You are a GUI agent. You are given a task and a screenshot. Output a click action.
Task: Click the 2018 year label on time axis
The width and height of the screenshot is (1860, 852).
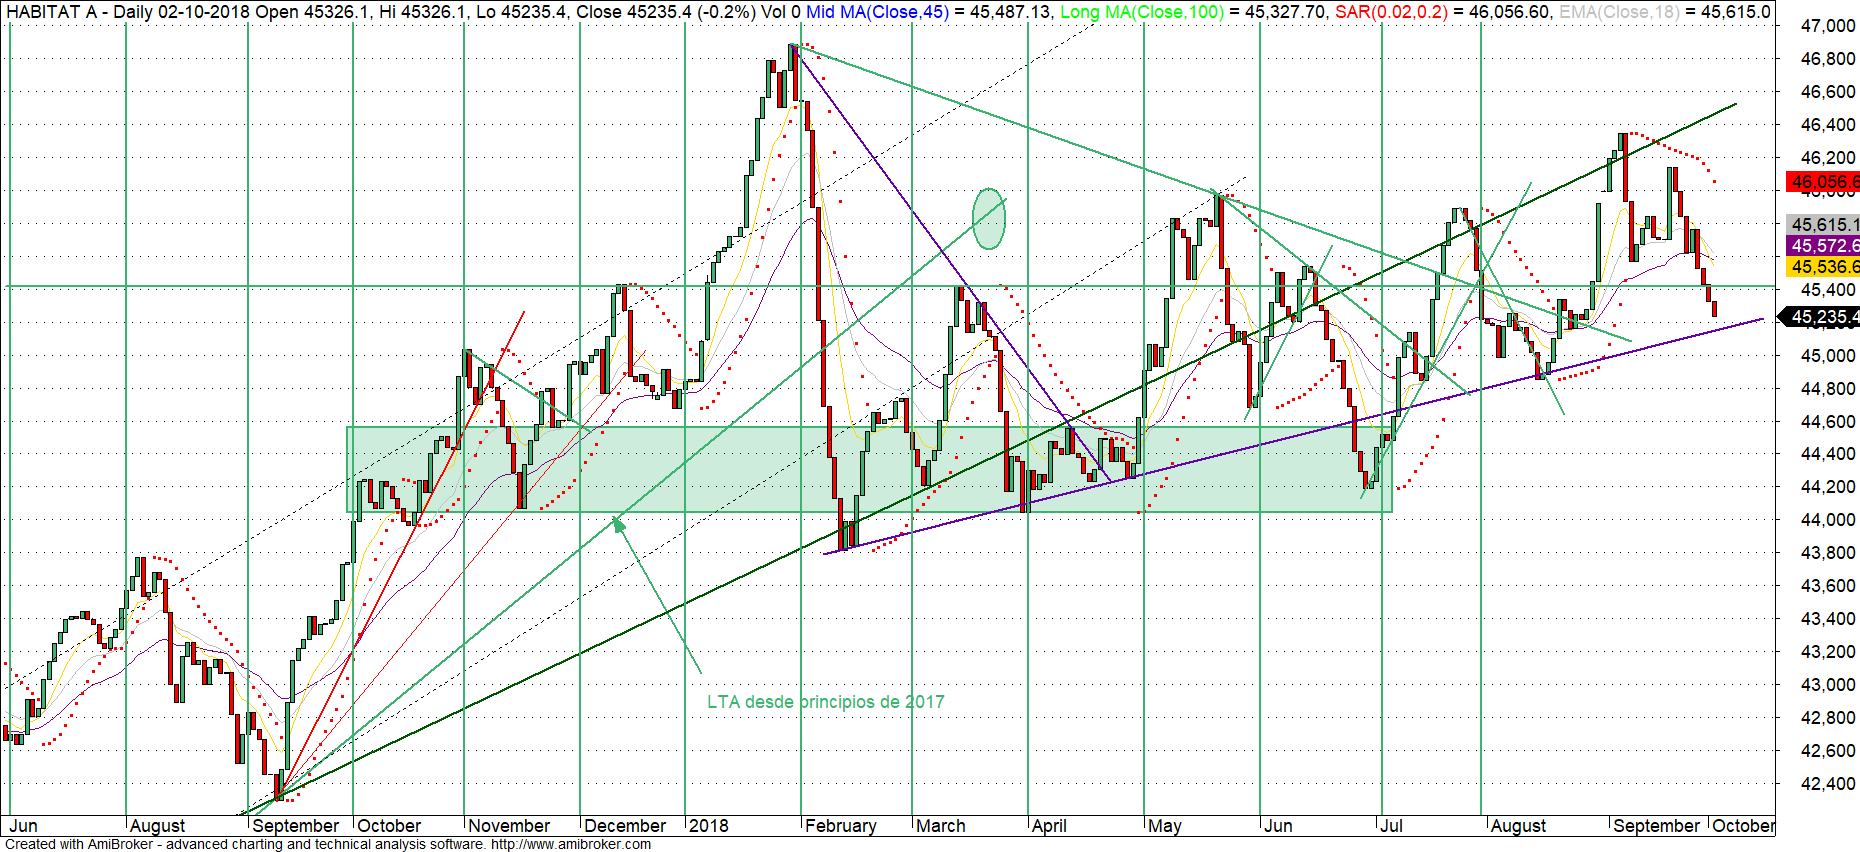coord(709,826)
